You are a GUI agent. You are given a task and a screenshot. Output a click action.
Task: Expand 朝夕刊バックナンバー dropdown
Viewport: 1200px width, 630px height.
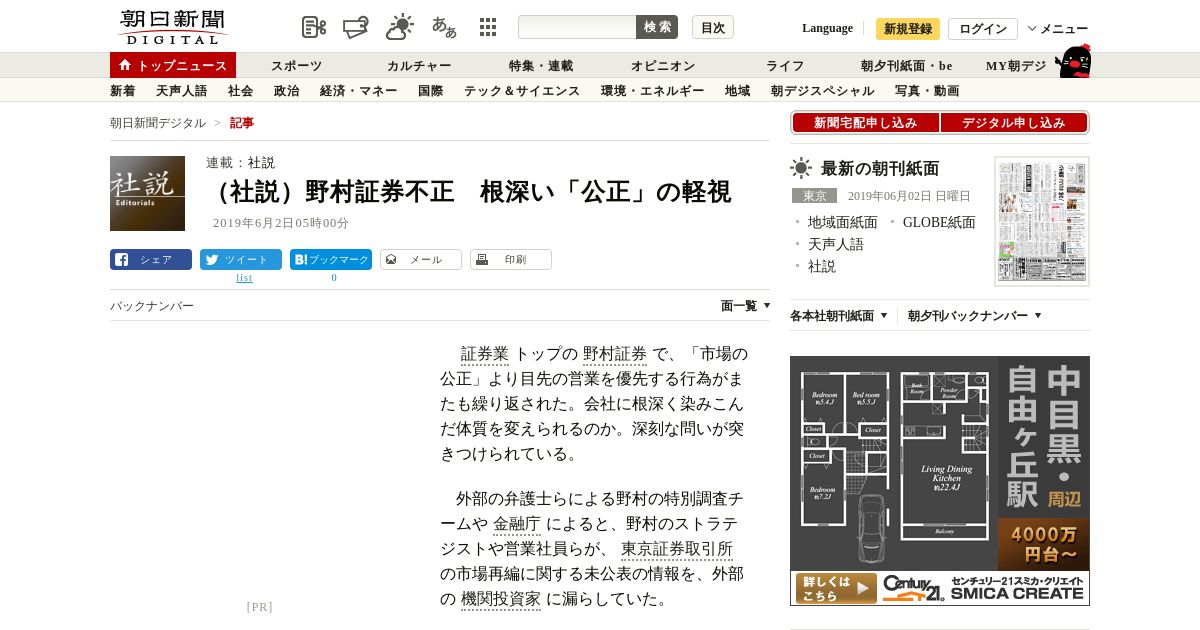tap(975, 316)
